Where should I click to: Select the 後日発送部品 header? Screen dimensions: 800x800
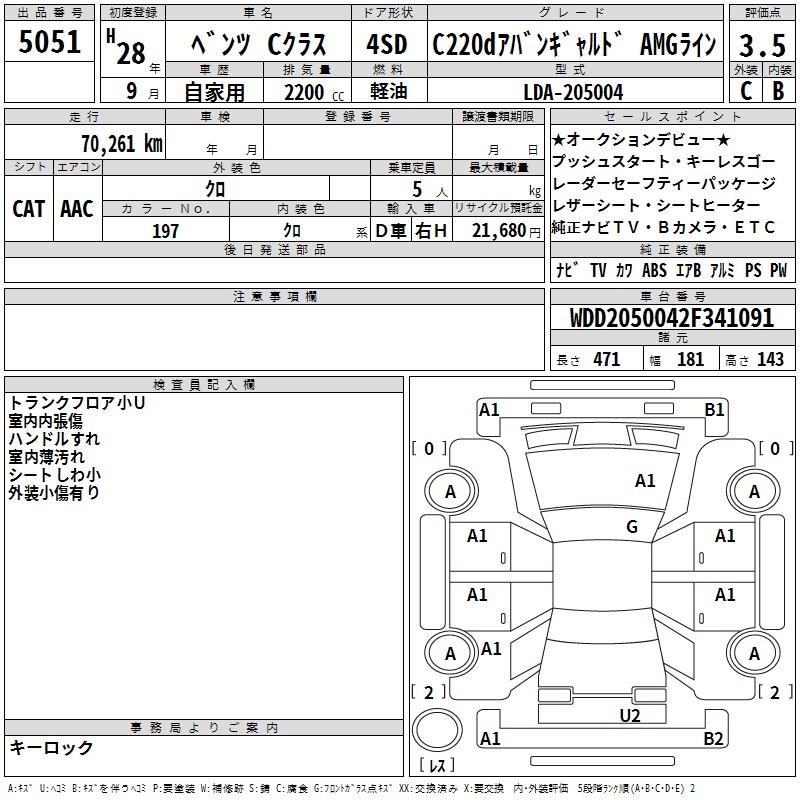(x=274, y=249)
